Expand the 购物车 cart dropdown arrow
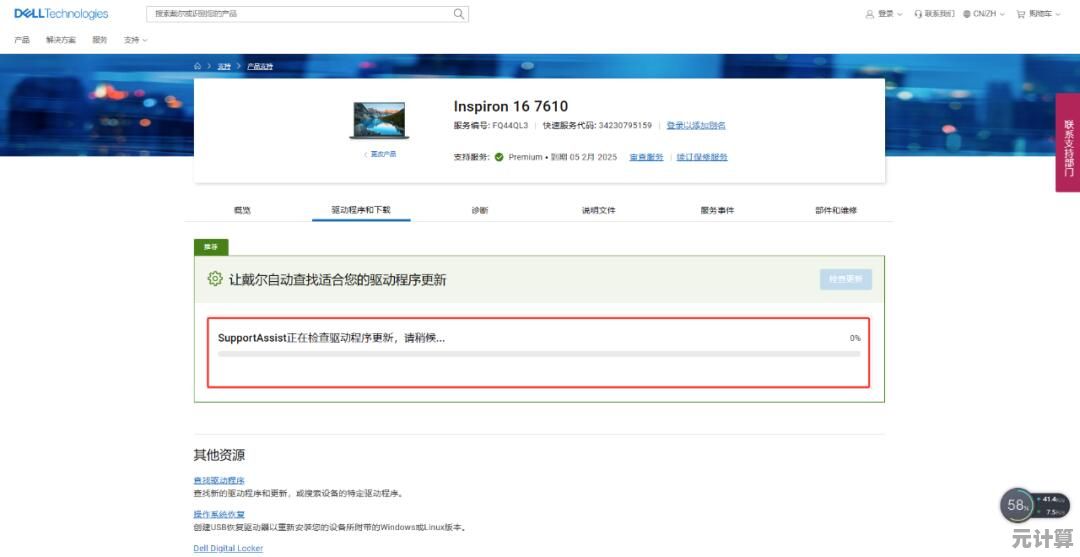This screenshot has height=557, width=1080. (x=1057, y=14)
